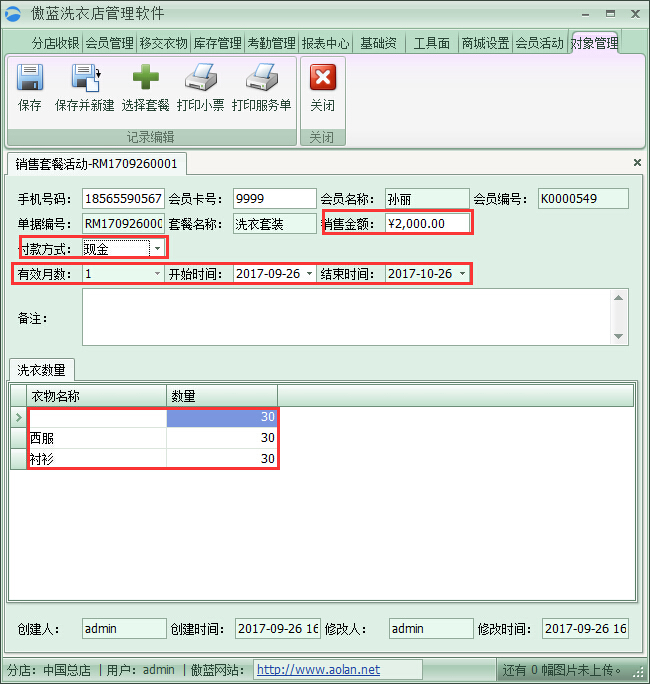650x684 pixels.
Task: Click the remarks scrollbar down arrow
Action: tap(618, 336)
